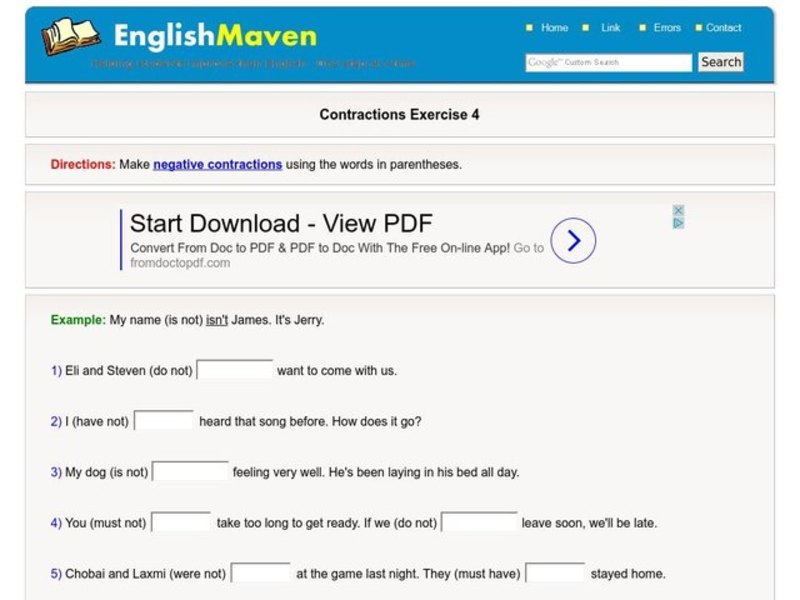The image size is (800, 600).
Task: Click the yellow square bullet beside Errors
Action: coord(645,28)
